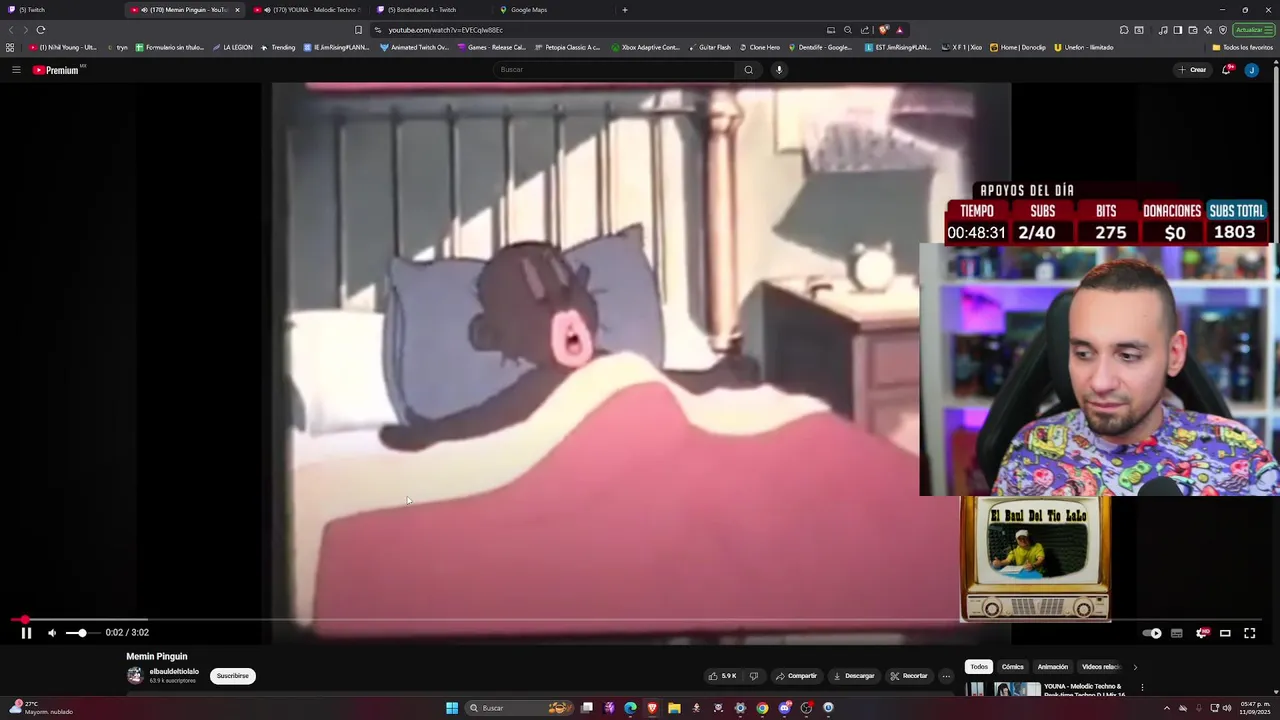Open Clone Hero bookmark
Image resolution: width=1280 pixels, height=720 pixels.
760,47
